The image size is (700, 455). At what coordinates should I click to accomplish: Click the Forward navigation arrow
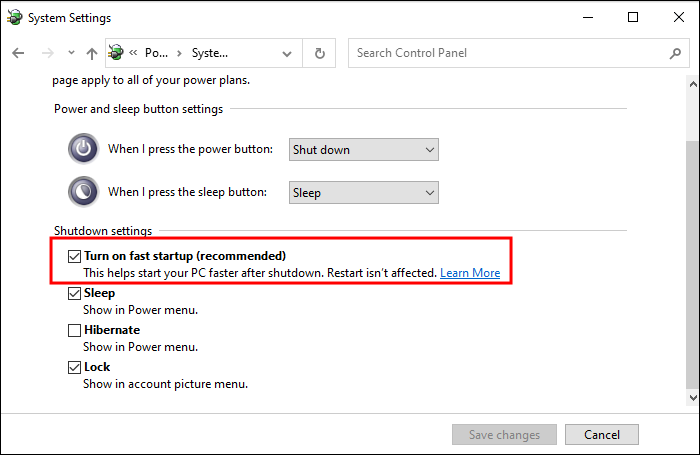tap(45, 53)
